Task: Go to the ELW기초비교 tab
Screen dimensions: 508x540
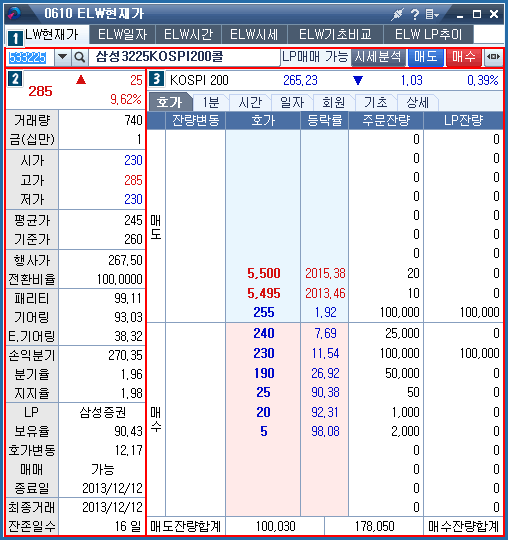Action: (x=335, y=34)
